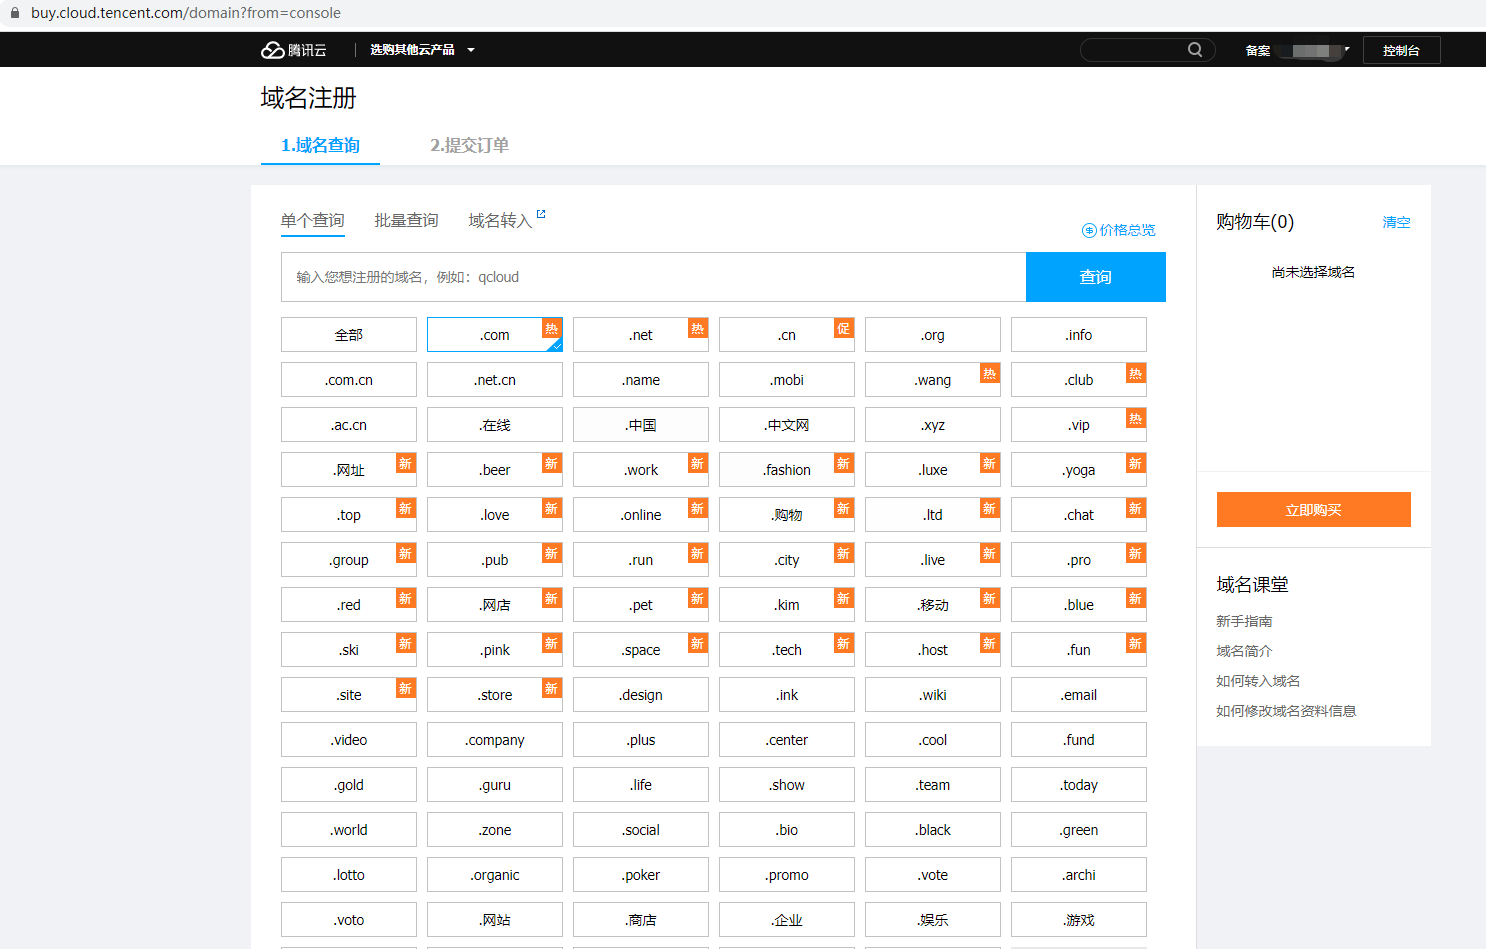Select the 全部 suffix option

pos(349,335)
